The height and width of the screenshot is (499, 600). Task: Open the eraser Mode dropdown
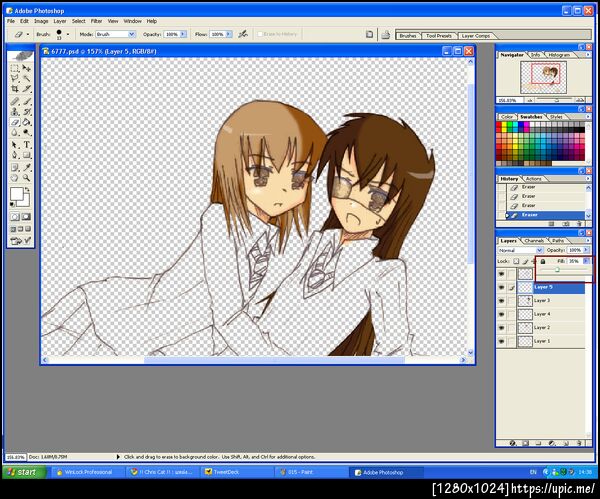tap(132, 34)
